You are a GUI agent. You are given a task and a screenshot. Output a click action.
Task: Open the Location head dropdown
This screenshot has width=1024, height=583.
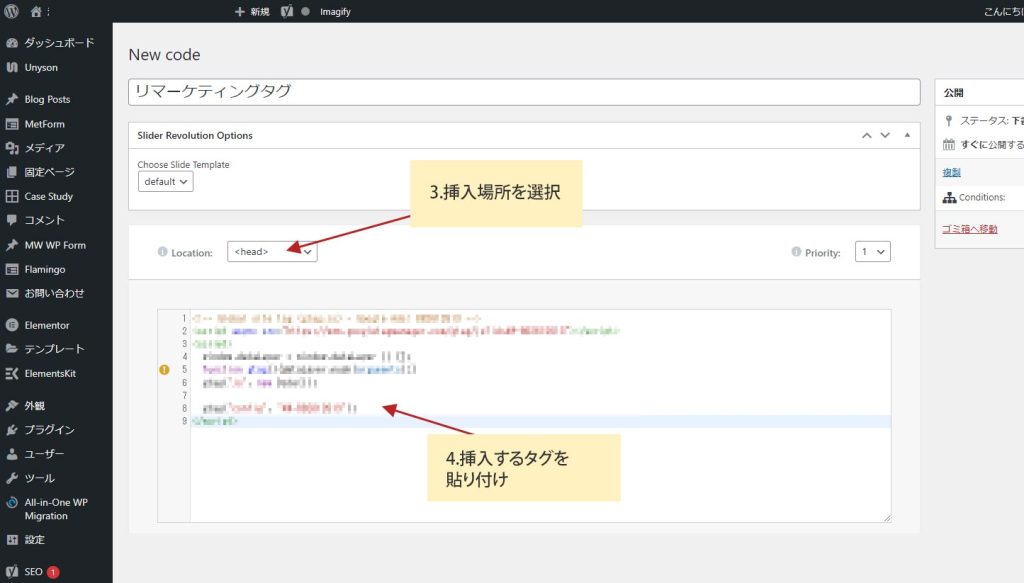click(x=272, y=252)
